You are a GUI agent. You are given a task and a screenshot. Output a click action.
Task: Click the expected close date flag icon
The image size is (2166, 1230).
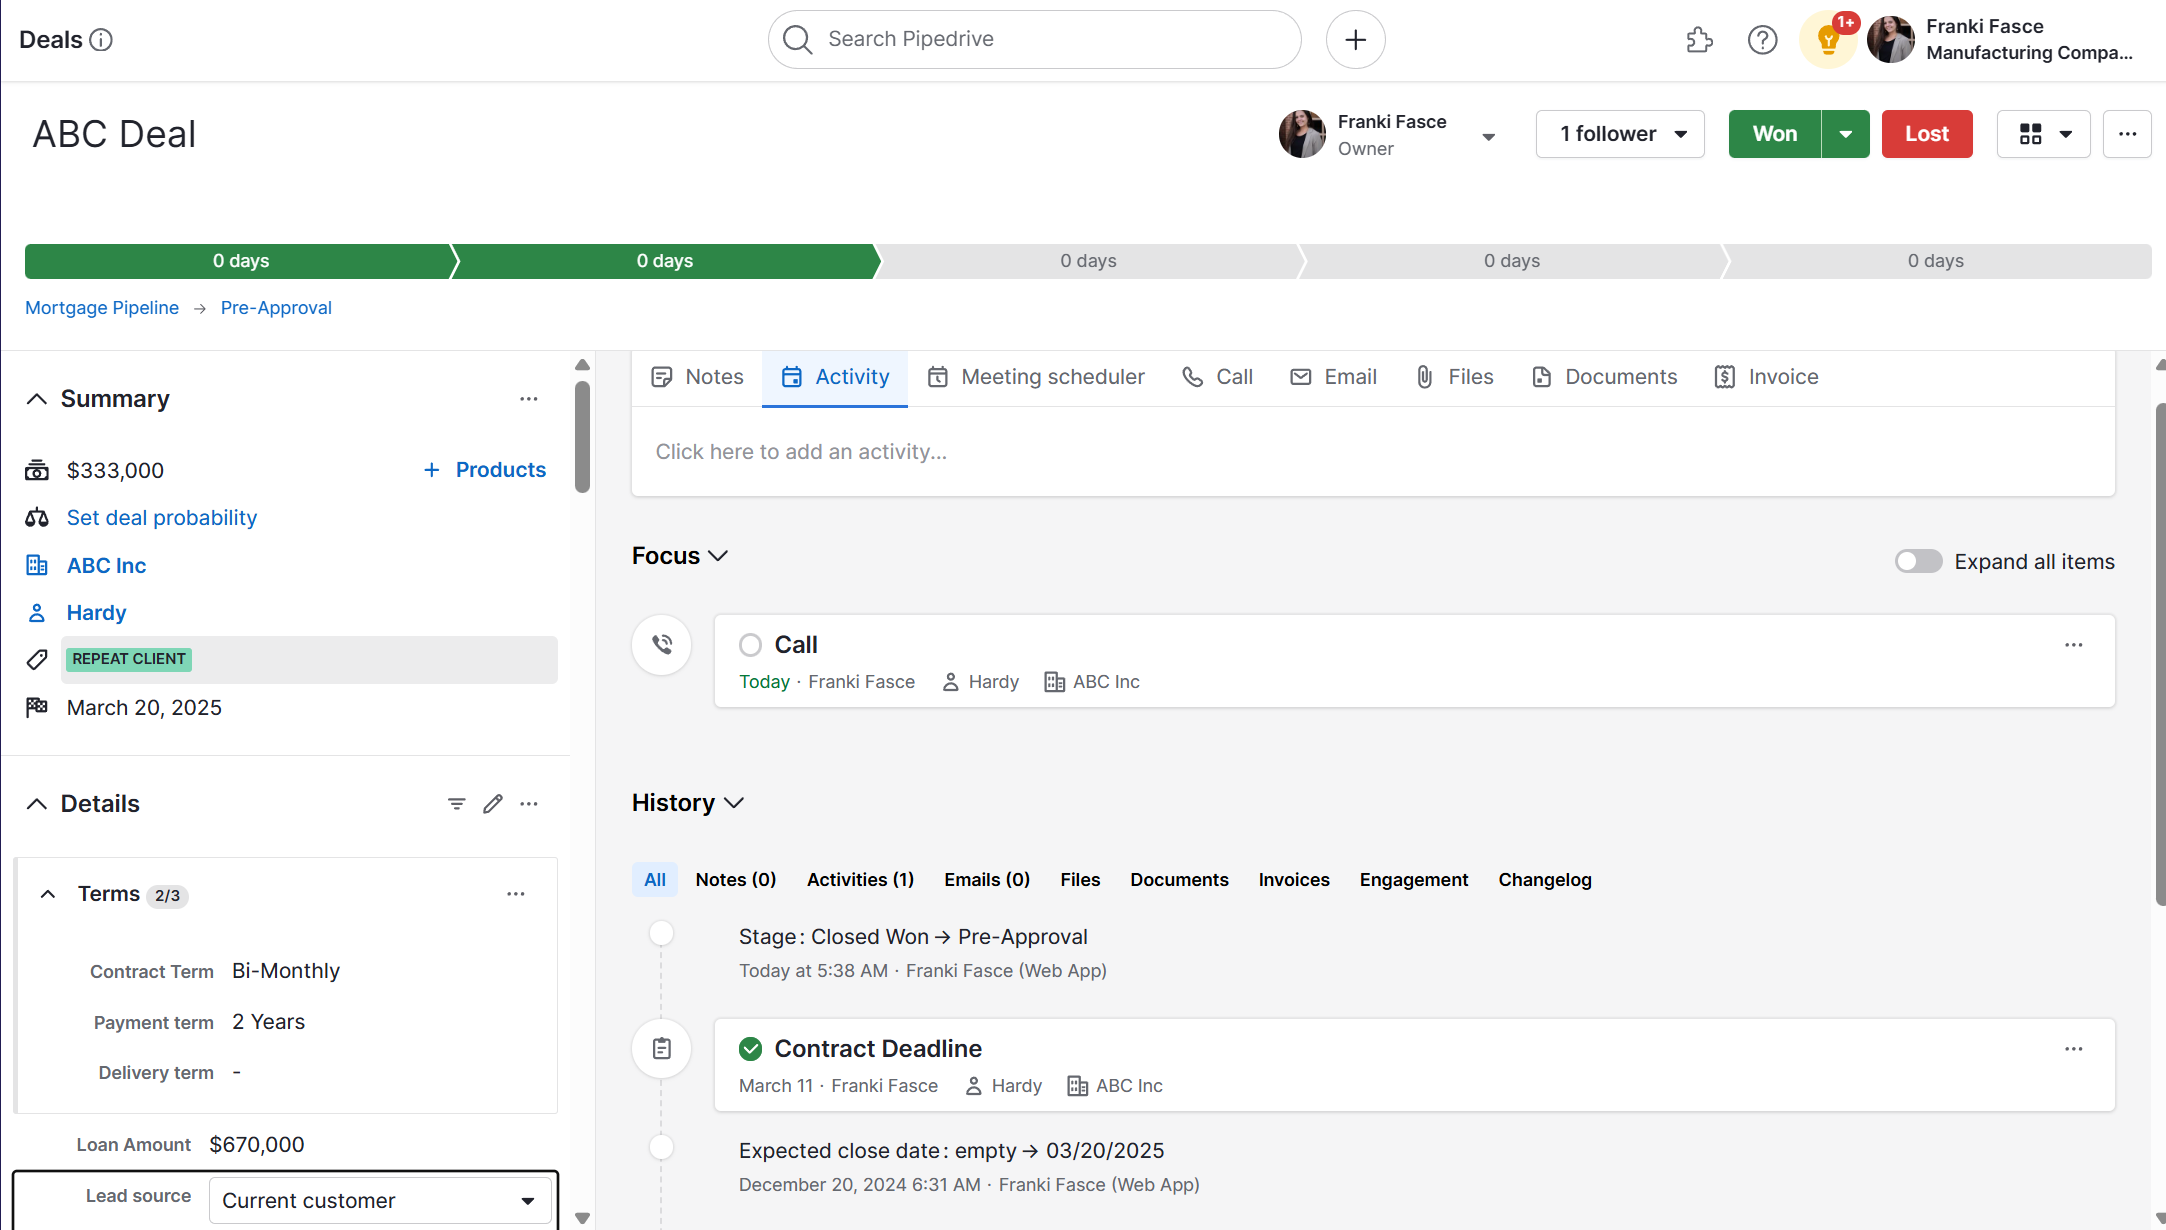37,707
